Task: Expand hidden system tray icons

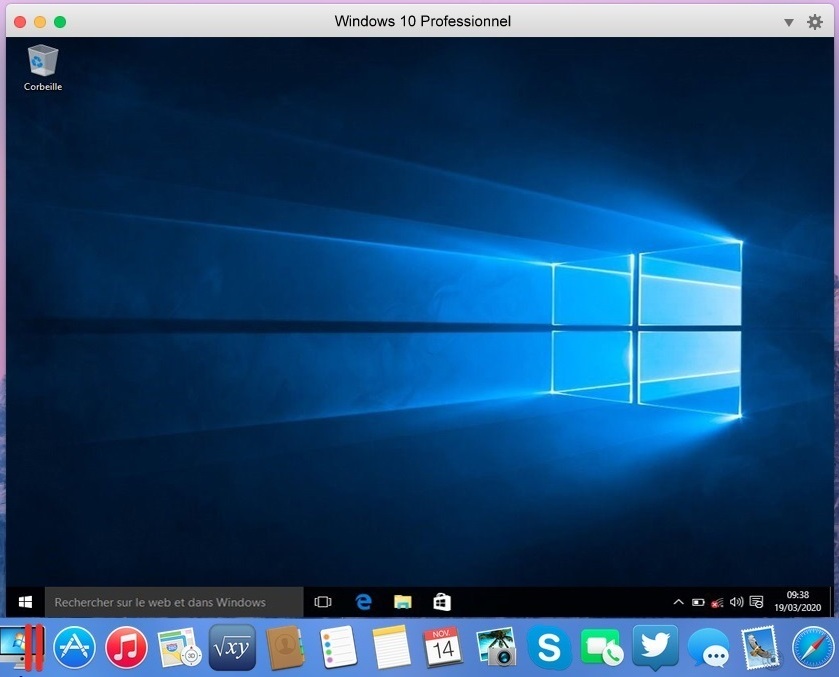Action: pyautogui.click(x=678, y=602)
